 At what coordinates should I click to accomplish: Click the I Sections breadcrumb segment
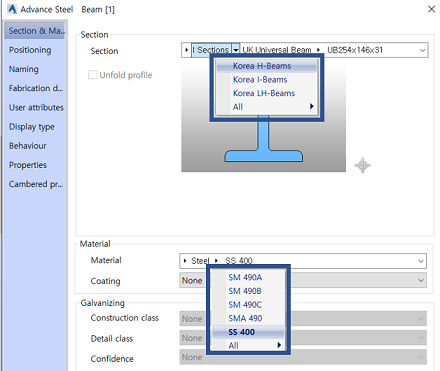[x=211, y=50]
